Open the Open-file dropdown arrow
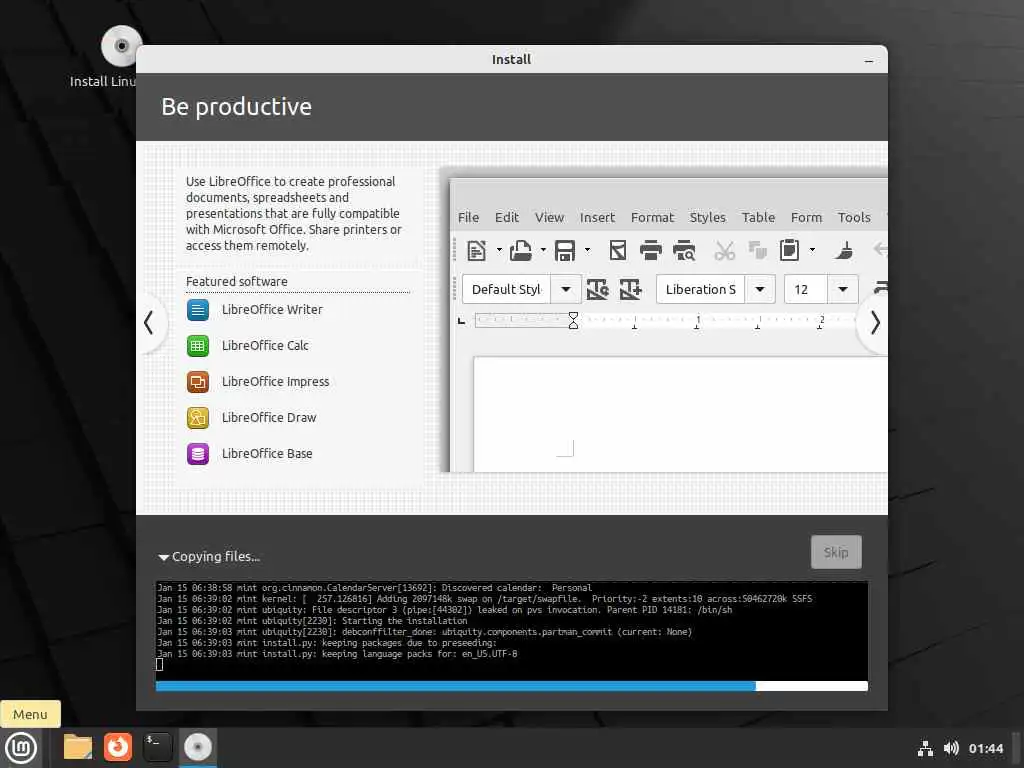The width and height of the screenshot is (1024, 768). click(x=543, y=250)
